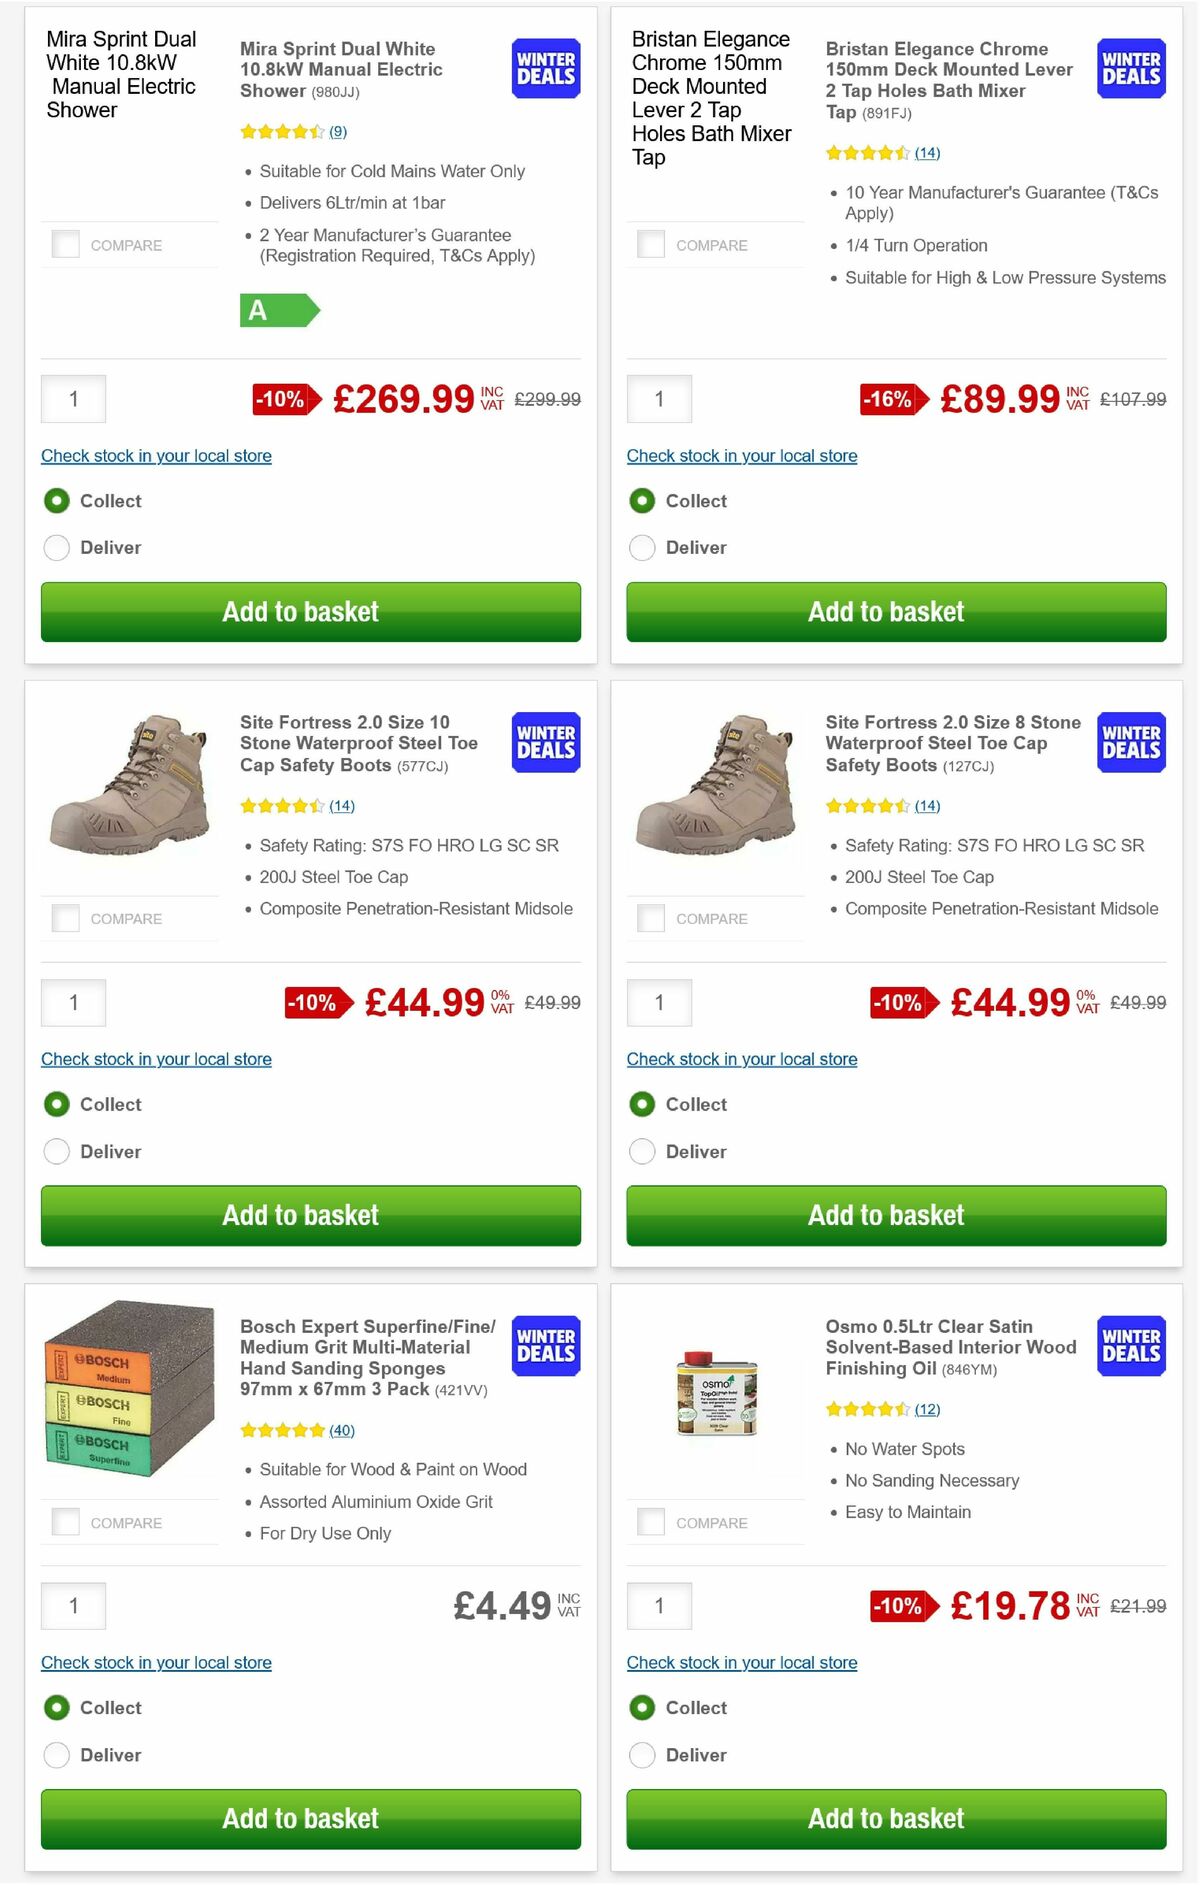This screenshot has width=1200, height=1885.
Task: Click the -10% discount badge on Osmo oil
Action: click(899, 1608)
